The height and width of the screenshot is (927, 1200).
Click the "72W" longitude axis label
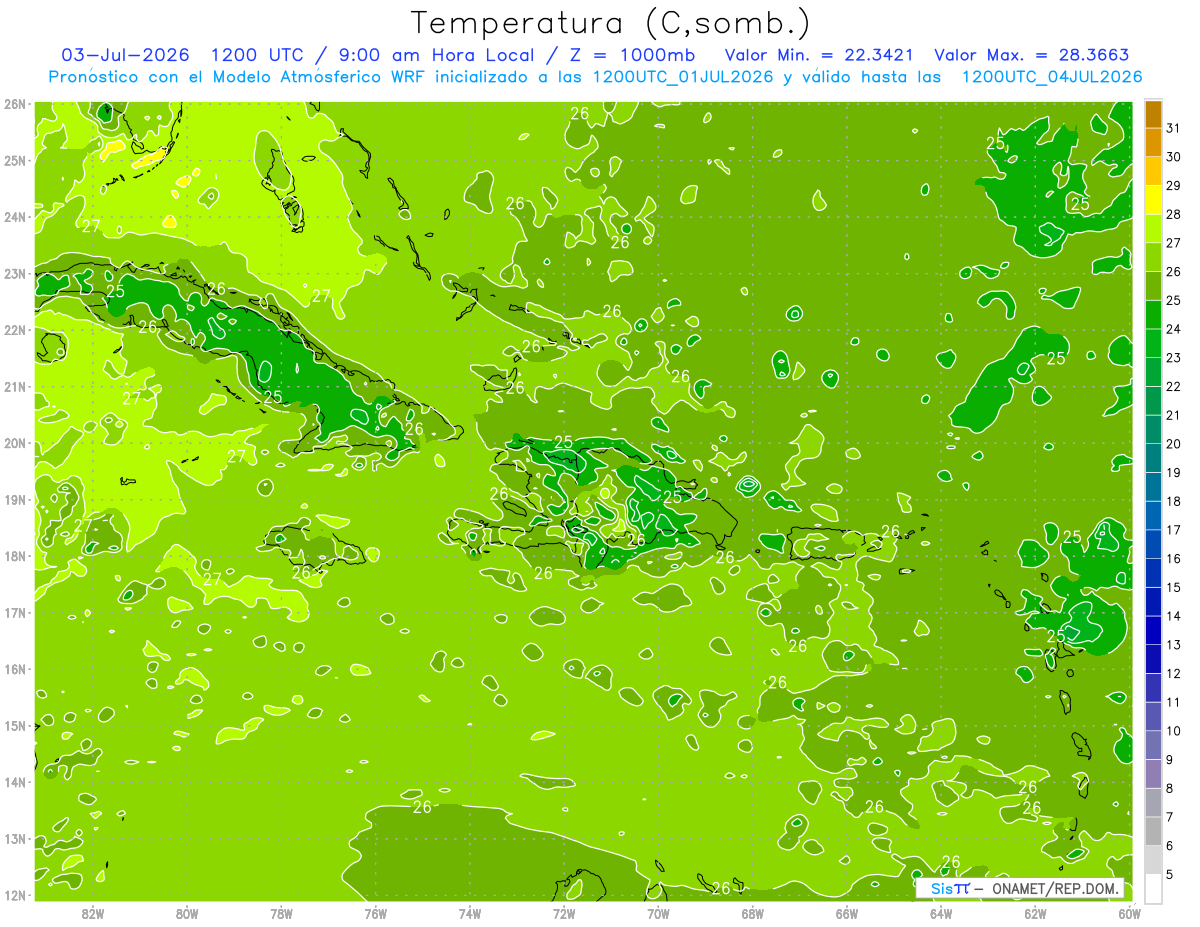(x=564, y=913)
